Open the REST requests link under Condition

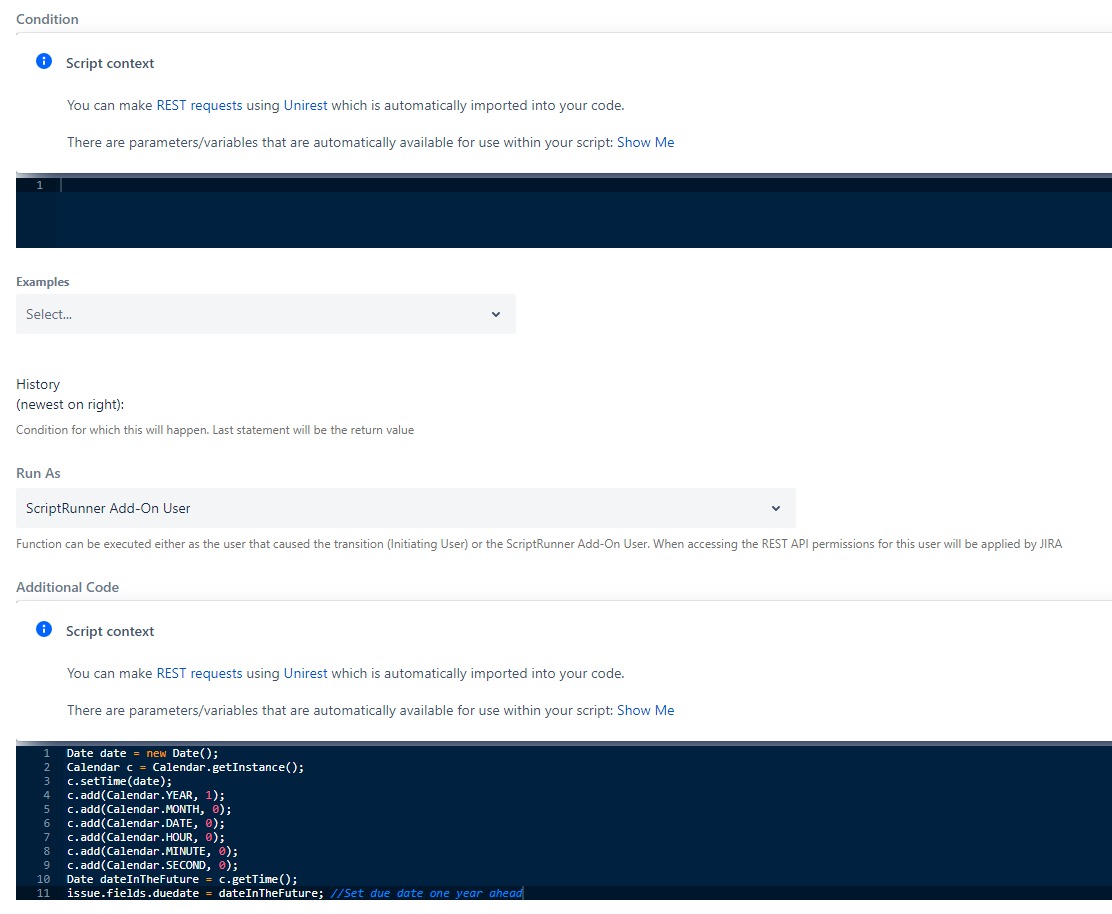point(199,105)
